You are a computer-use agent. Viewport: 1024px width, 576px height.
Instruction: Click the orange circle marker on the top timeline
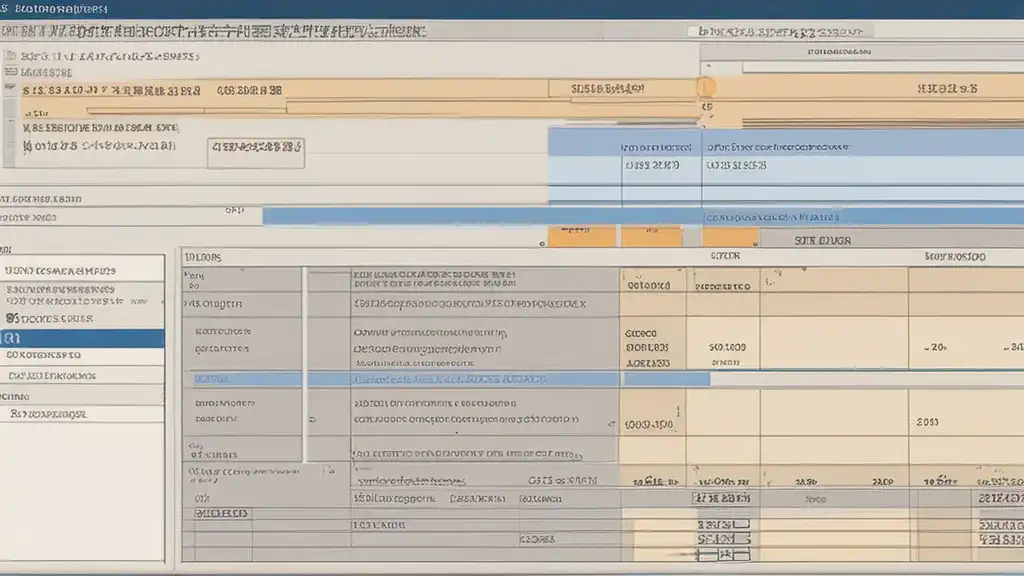[706, 88]
